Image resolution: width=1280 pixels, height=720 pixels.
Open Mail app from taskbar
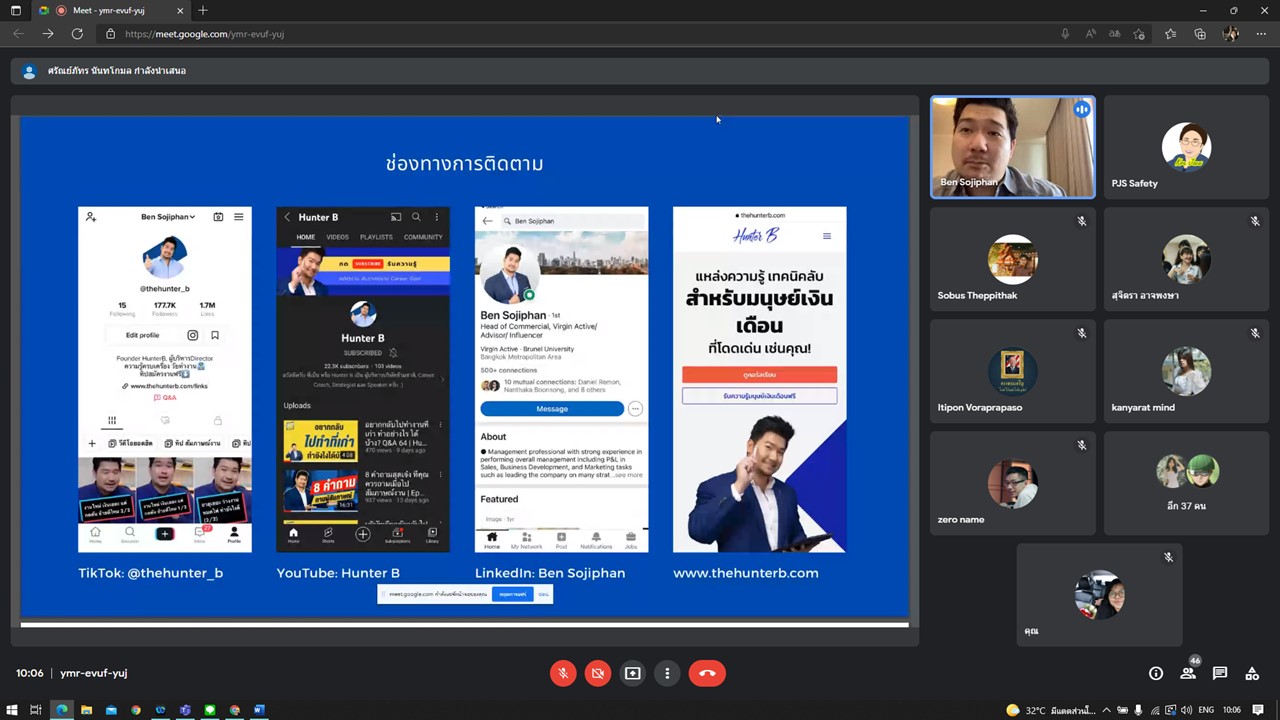coord(111,710)
